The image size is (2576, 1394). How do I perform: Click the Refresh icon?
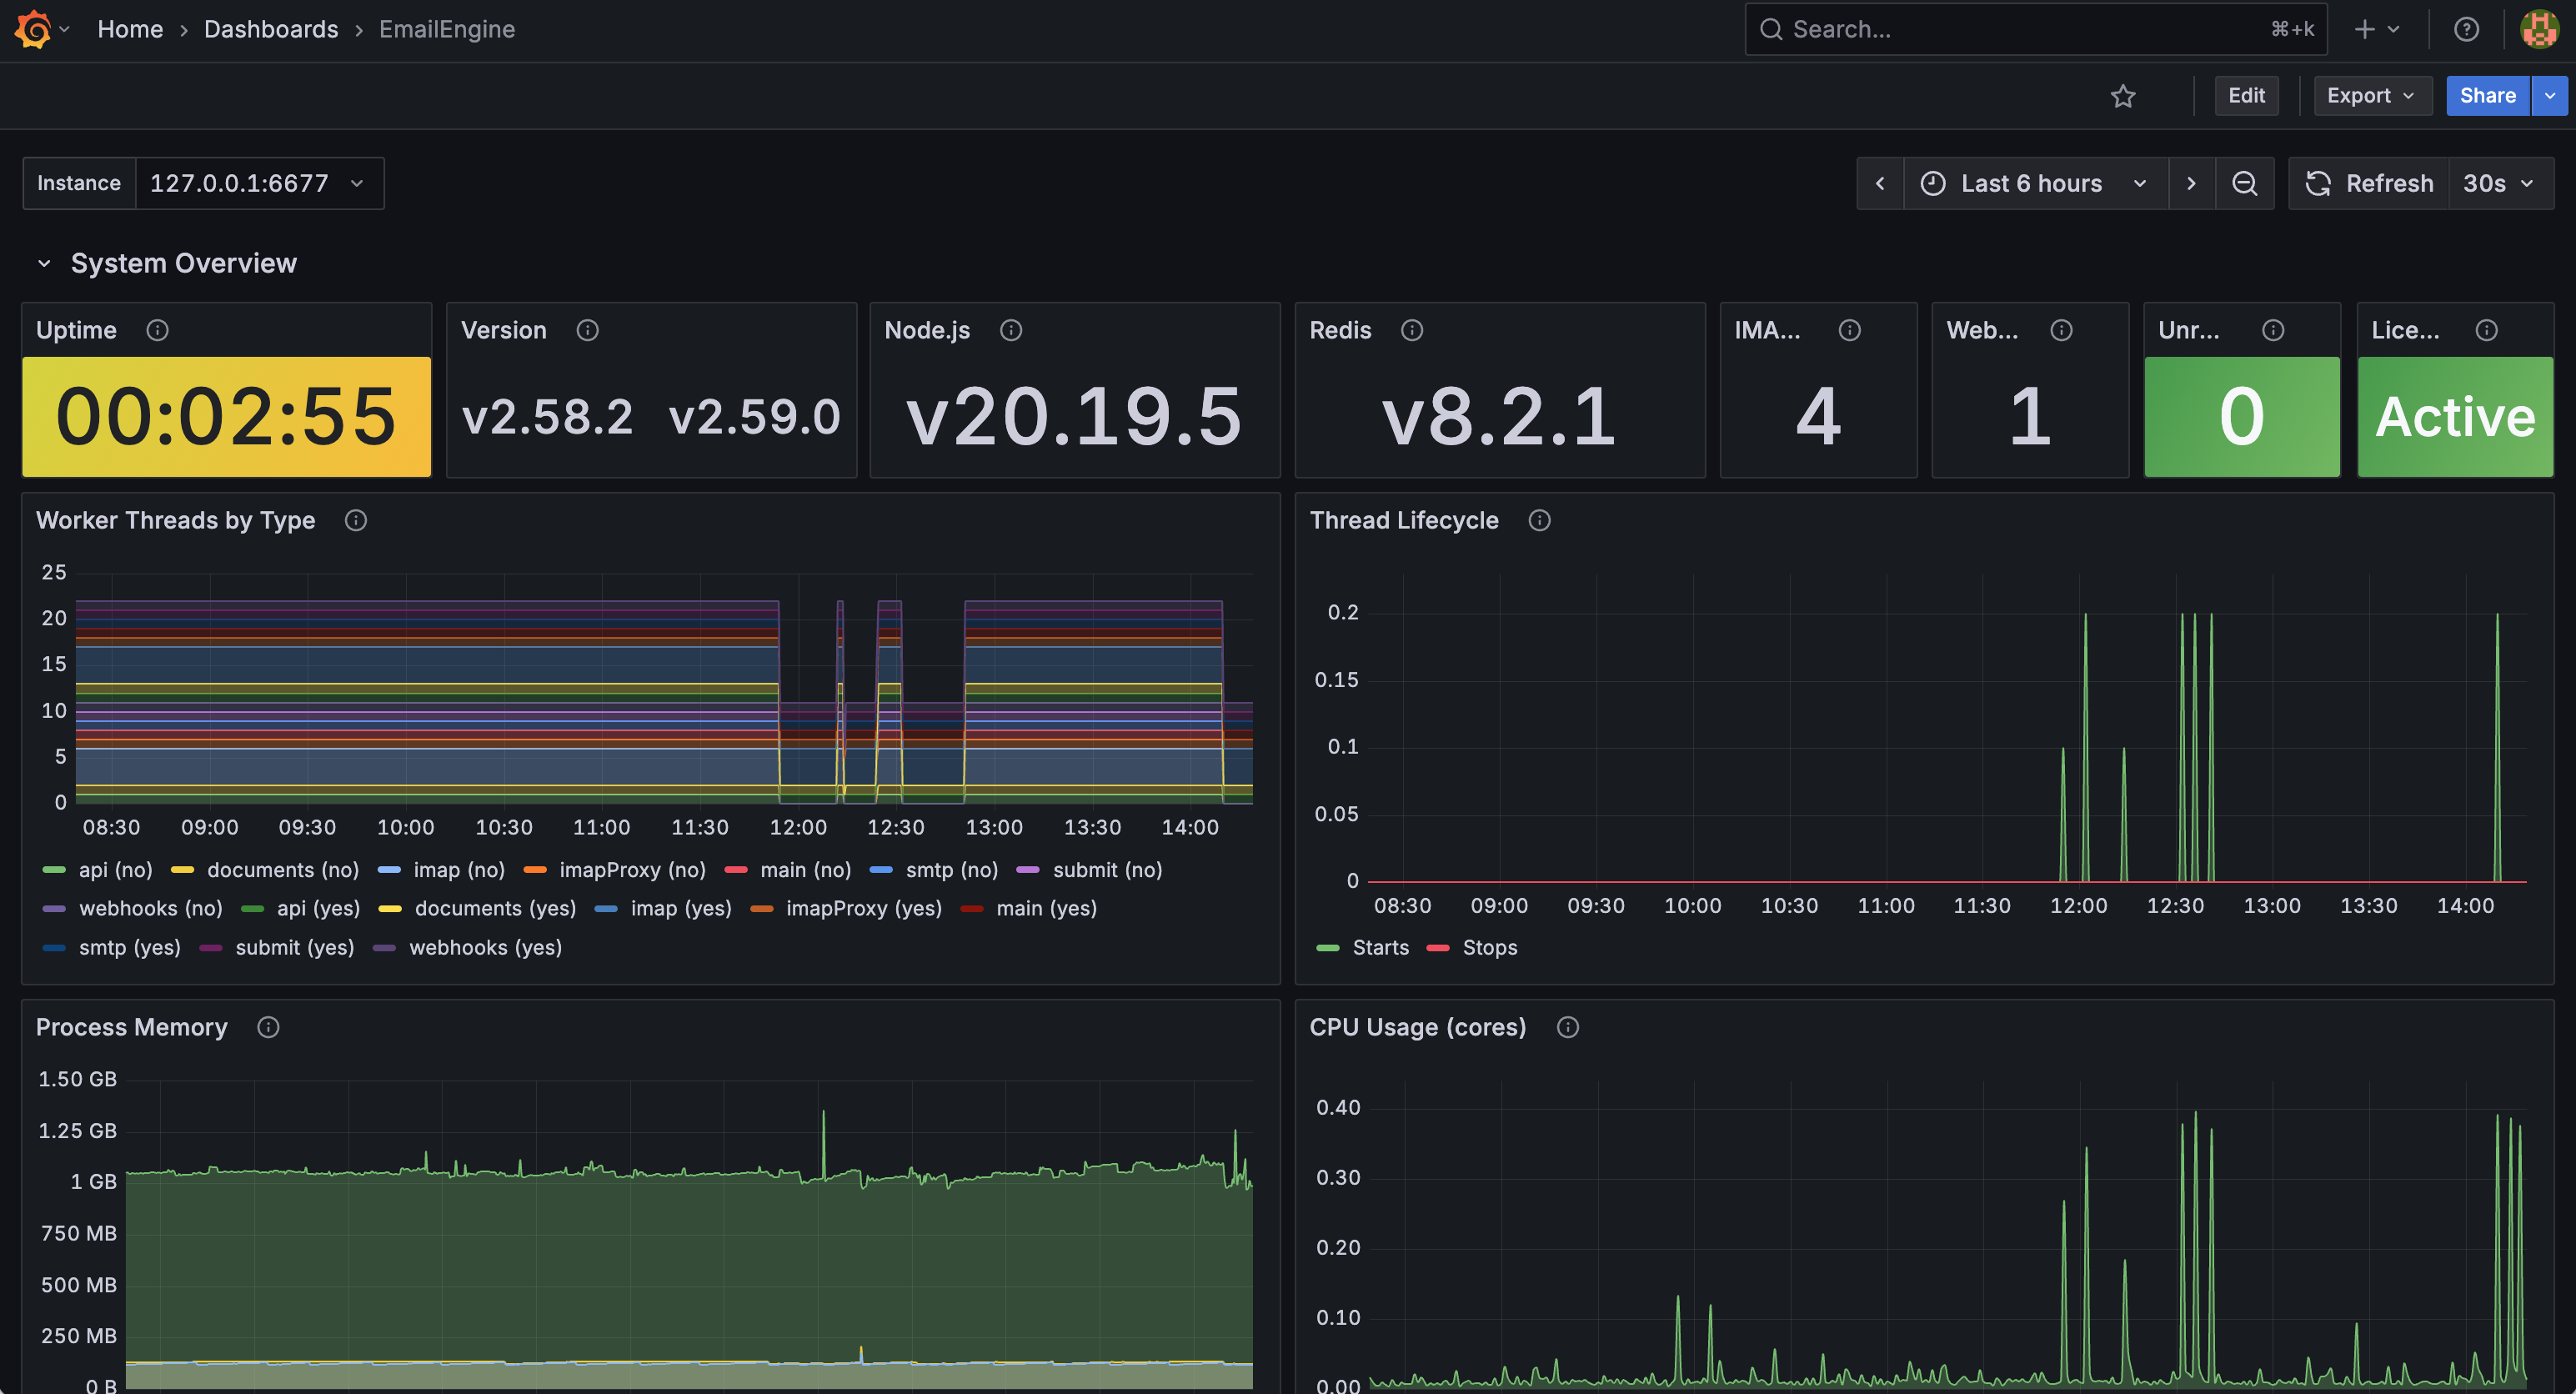2320,183
